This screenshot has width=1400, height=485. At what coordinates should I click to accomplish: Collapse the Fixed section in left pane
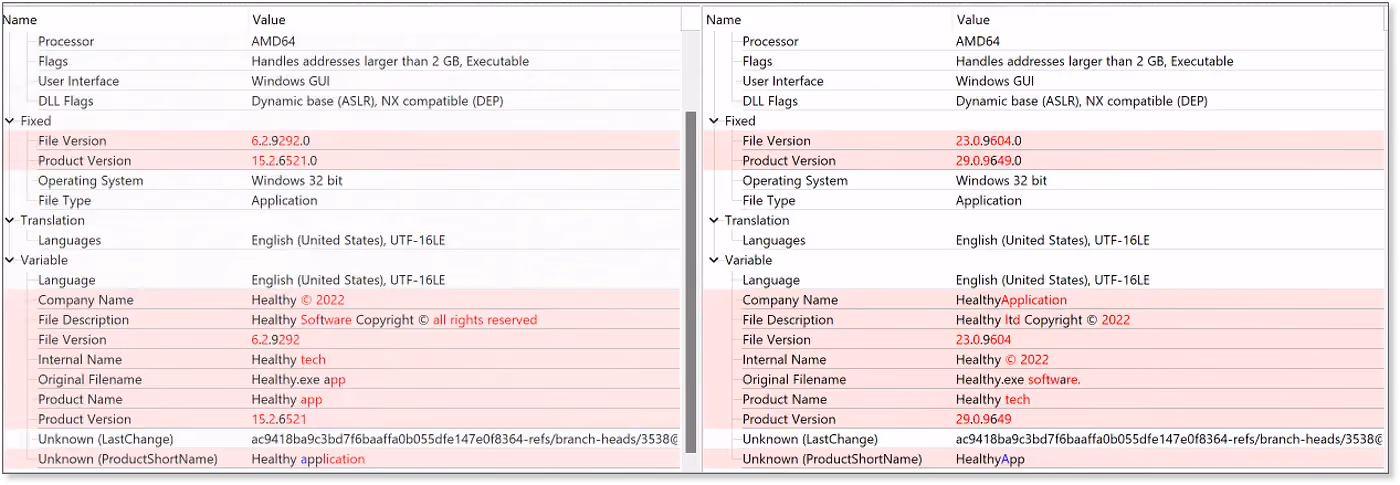point(10,121)
